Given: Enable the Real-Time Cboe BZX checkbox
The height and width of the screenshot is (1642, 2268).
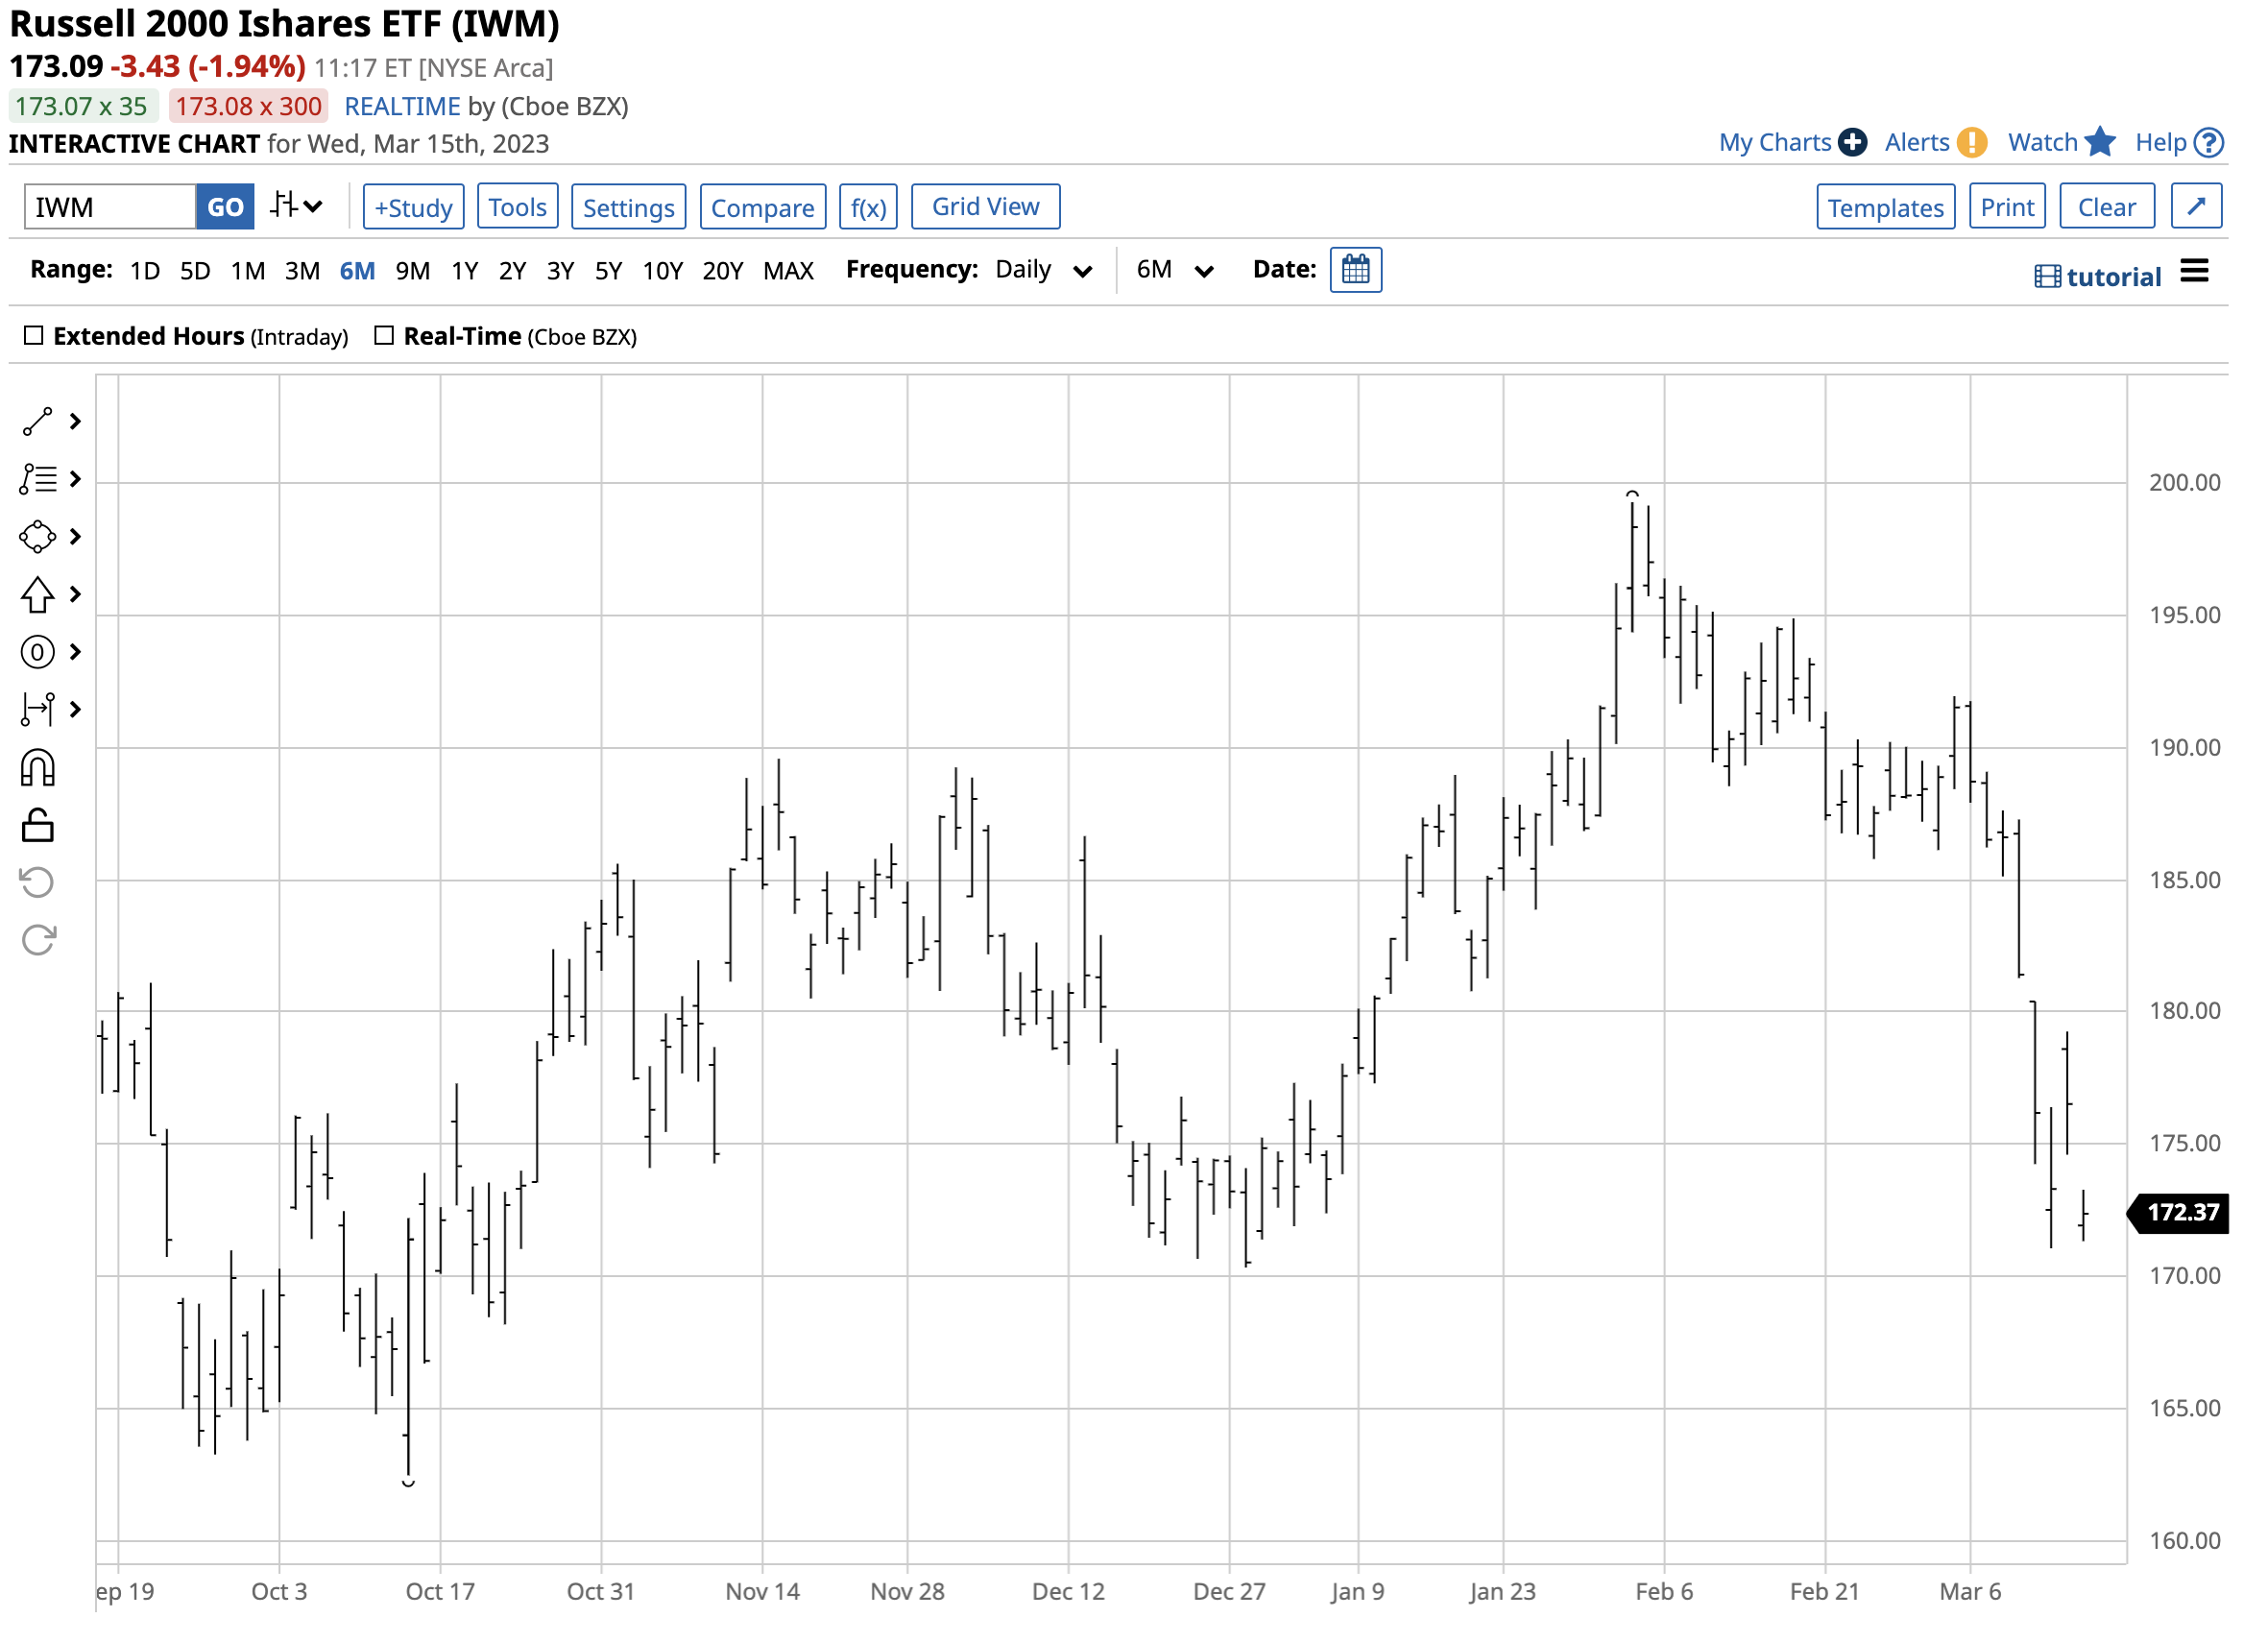Looking at the screenshot, I should coord(386,337).
